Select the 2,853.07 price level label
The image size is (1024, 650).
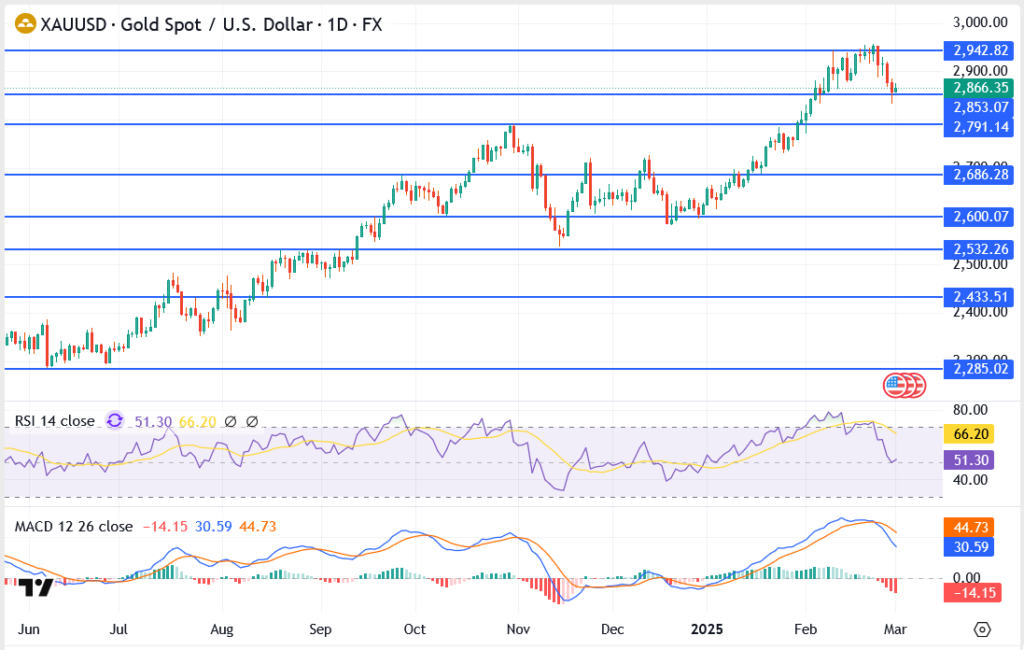(980, 106)
